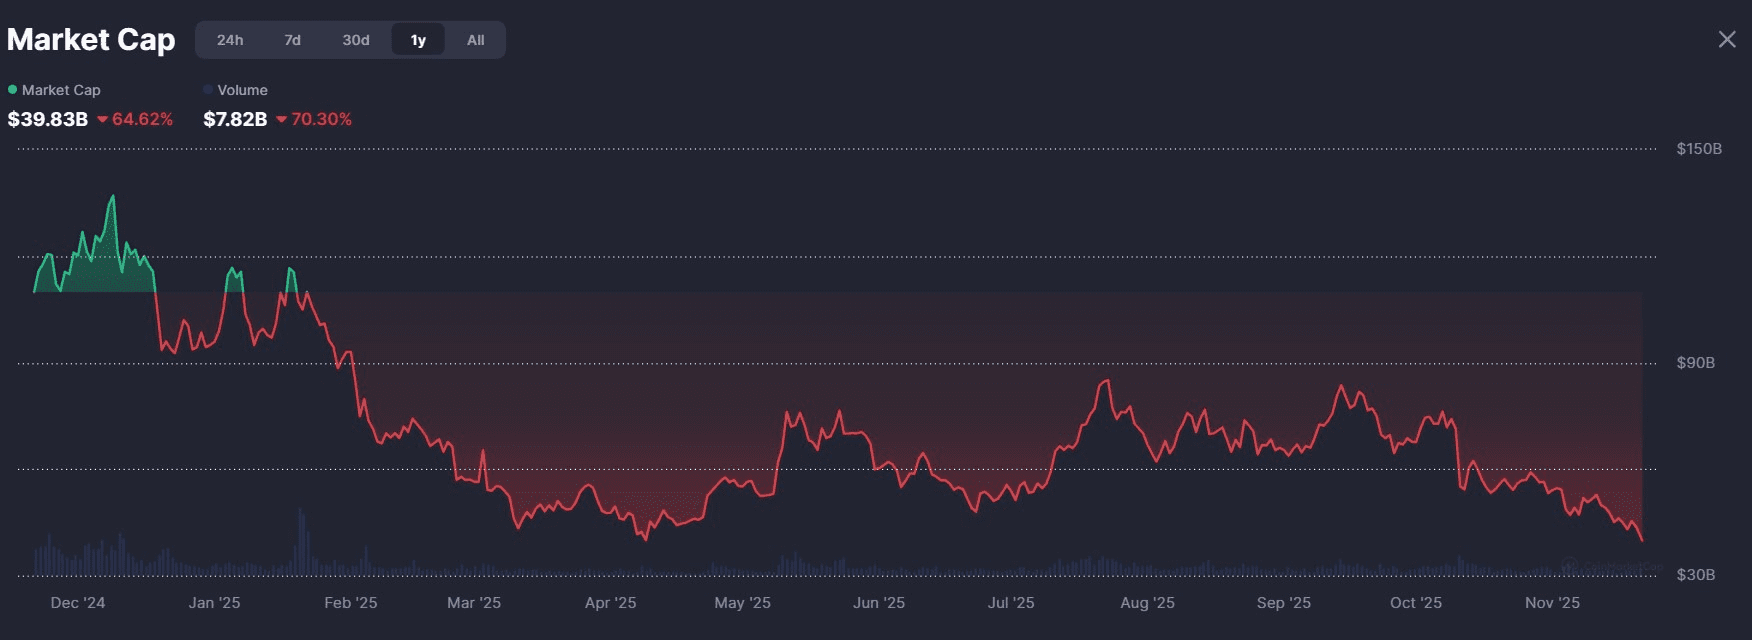Click the red down arrow beside 64.62%

tap(102, 120)
